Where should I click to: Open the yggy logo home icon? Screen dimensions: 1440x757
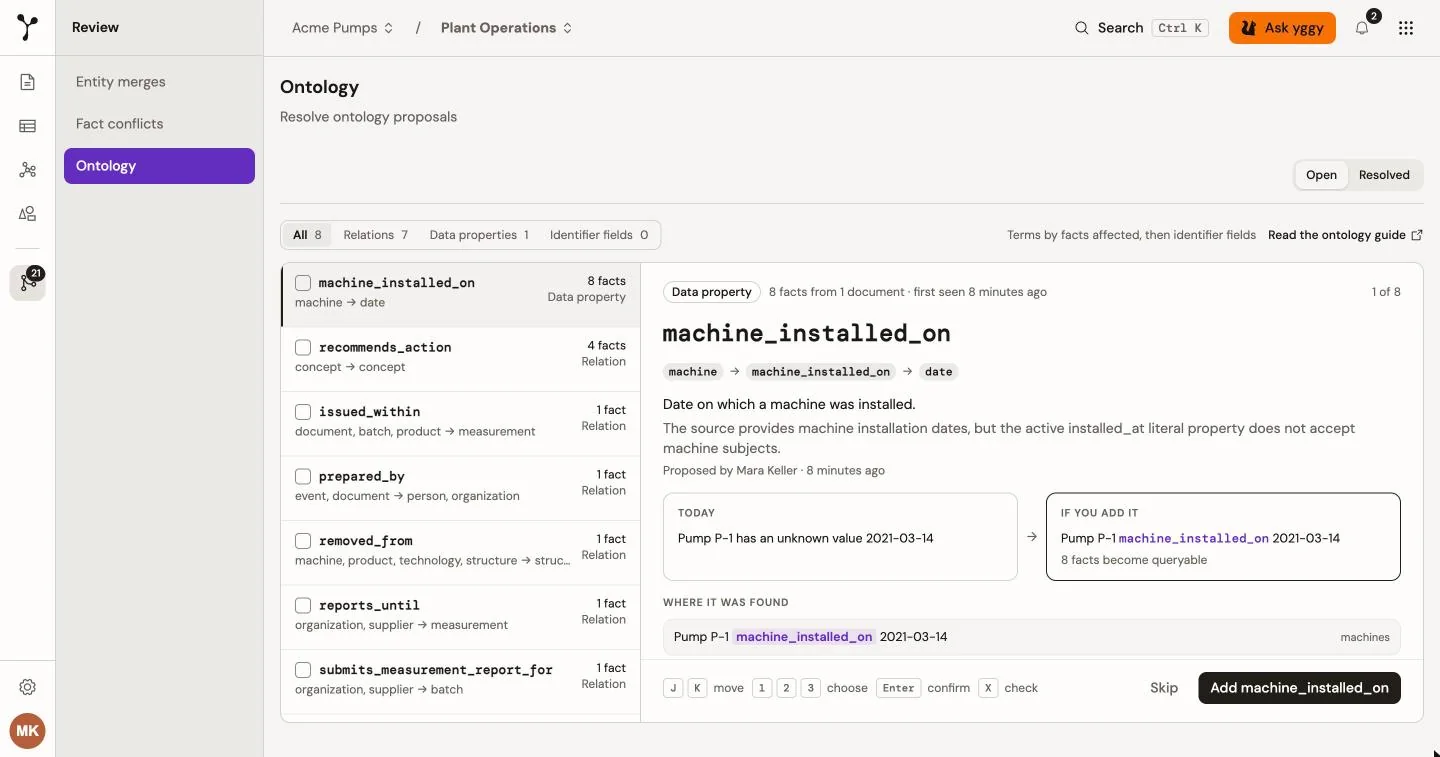28,27
